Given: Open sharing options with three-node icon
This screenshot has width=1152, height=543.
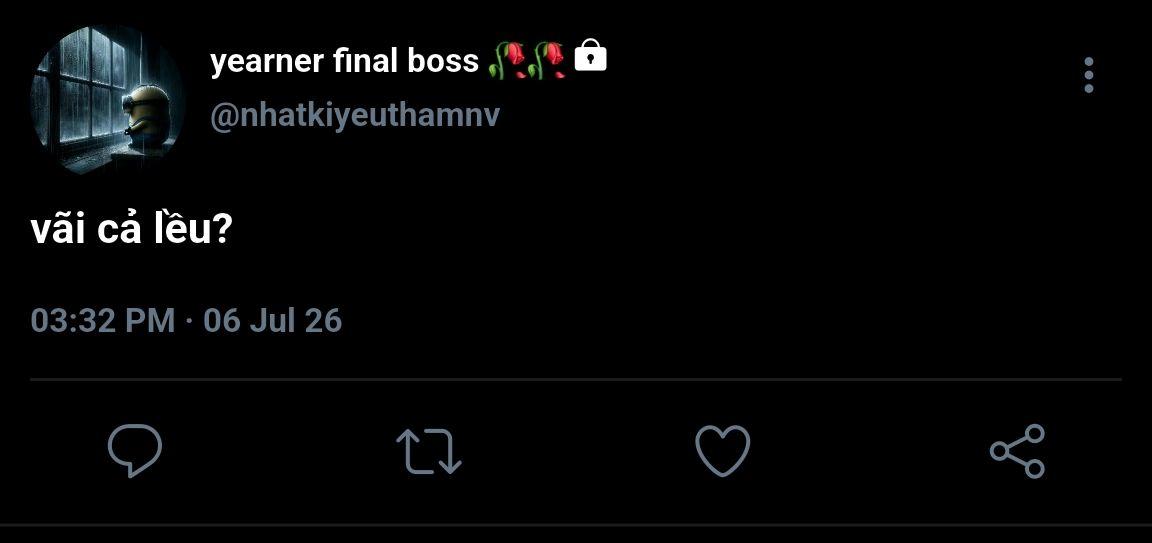Looking at the screenshot, I should click(1018, 450).
